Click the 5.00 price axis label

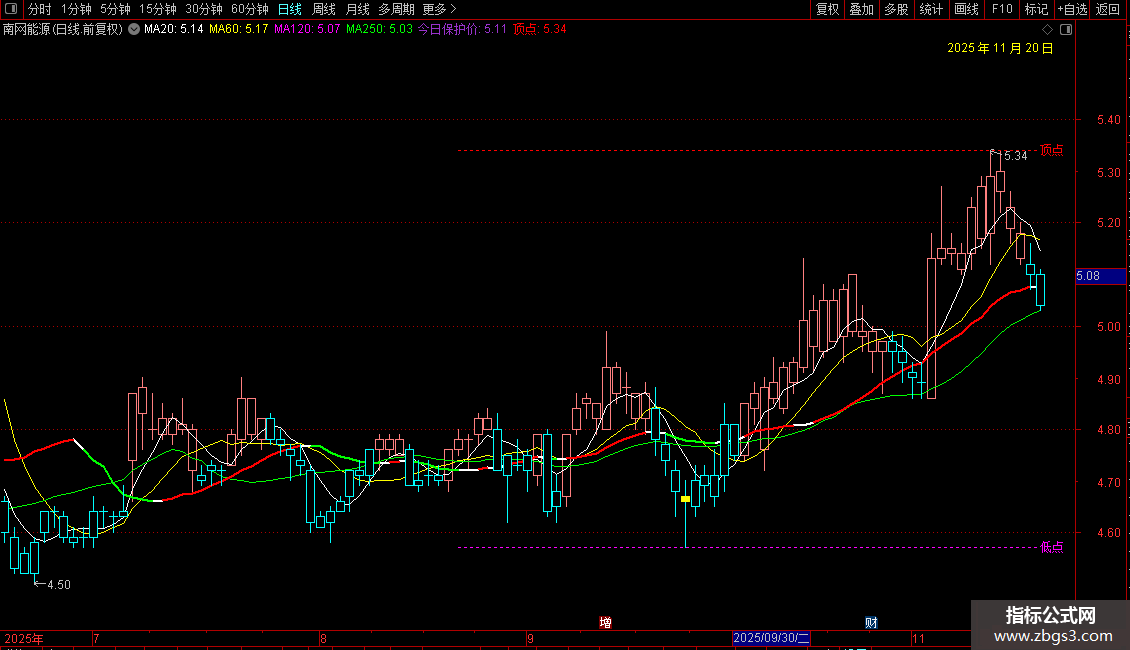click(1108, 326)
